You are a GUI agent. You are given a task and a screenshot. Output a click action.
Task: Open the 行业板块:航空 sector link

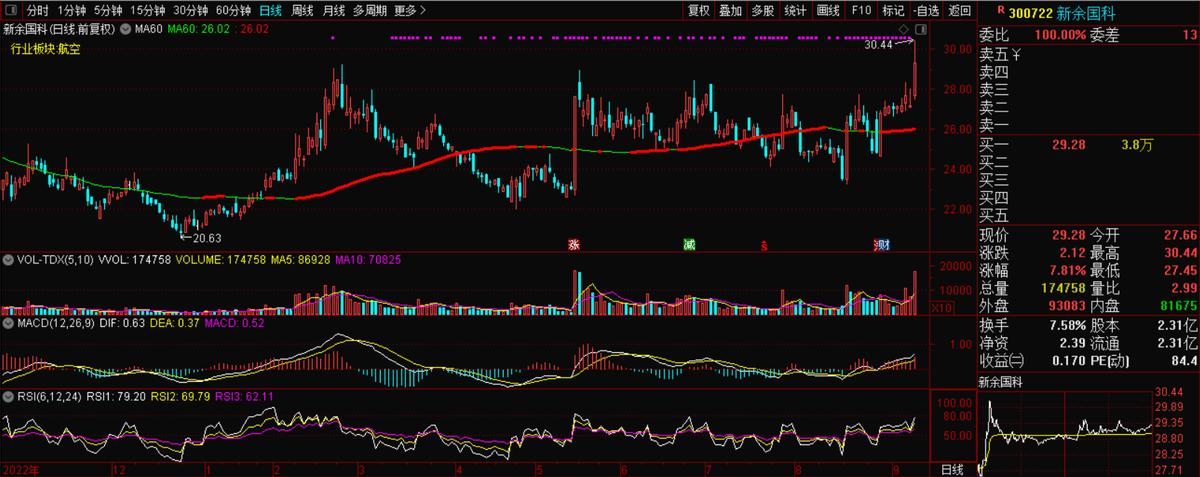(44, 48)
